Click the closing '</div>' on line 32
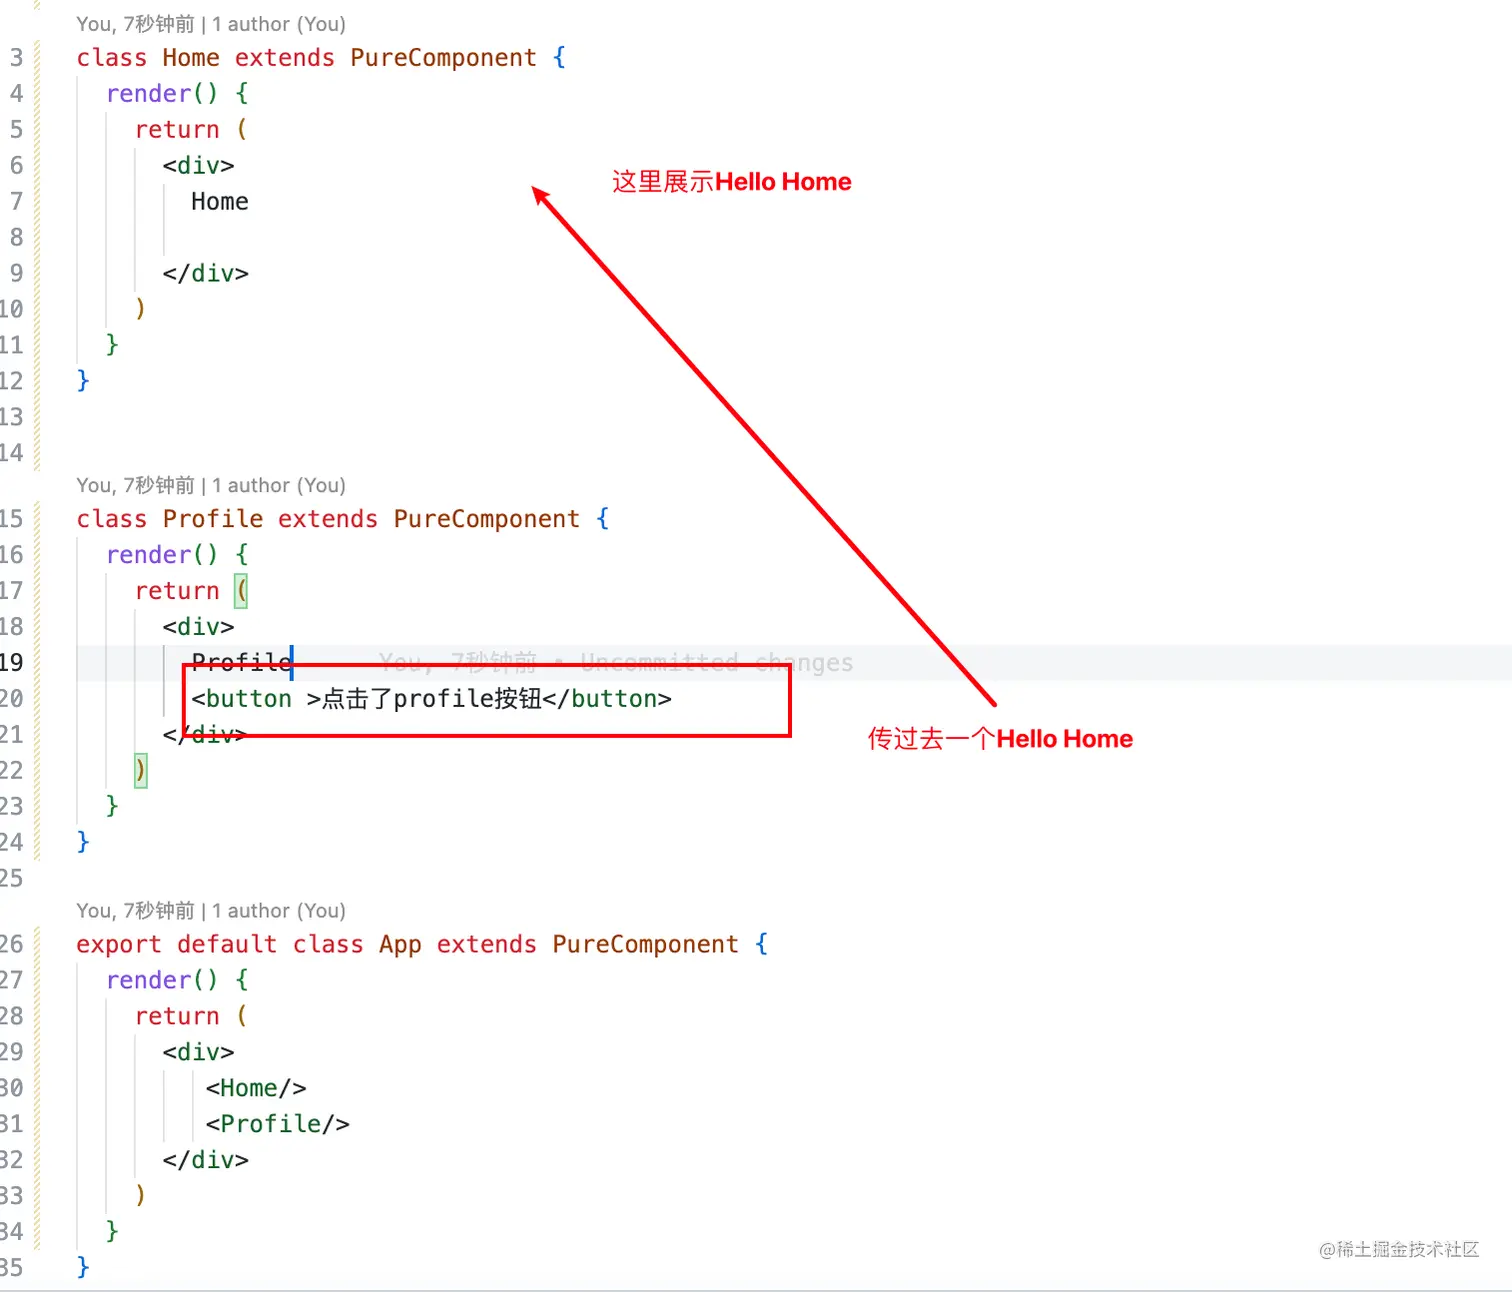 206,1160
